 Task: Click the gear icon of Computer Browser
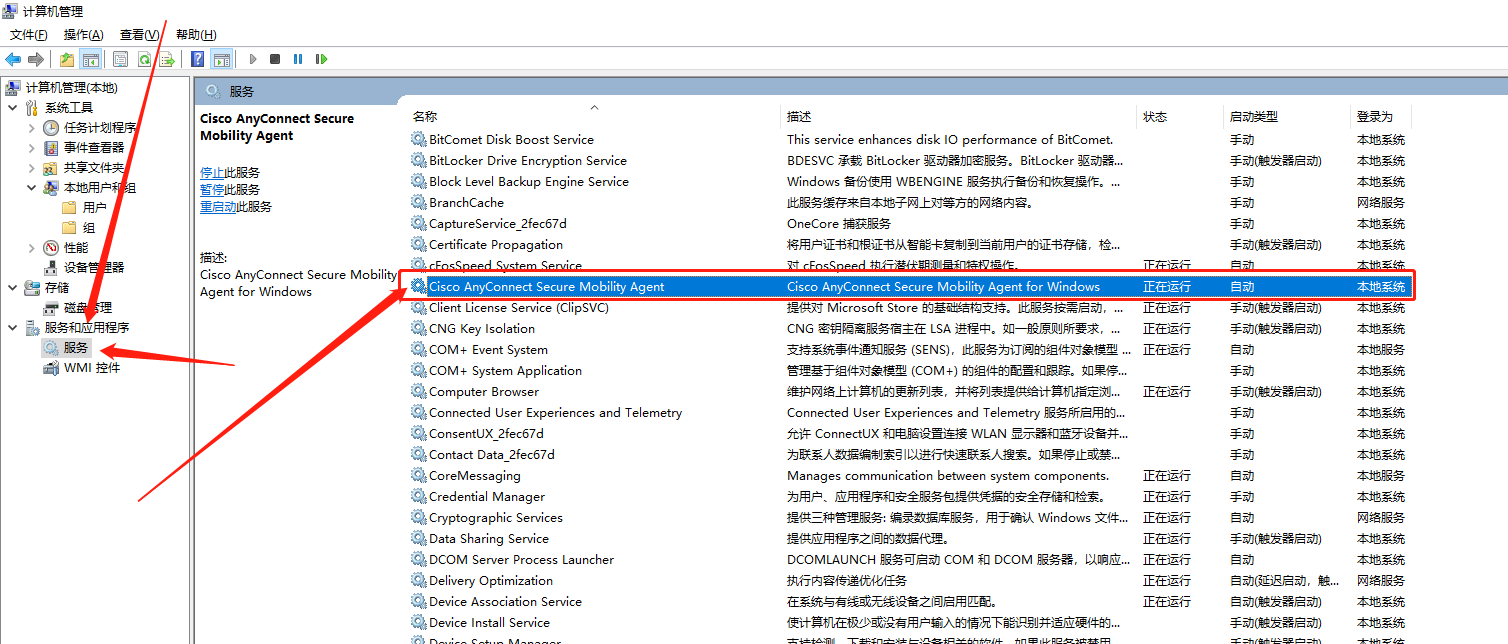coord(418,391)
